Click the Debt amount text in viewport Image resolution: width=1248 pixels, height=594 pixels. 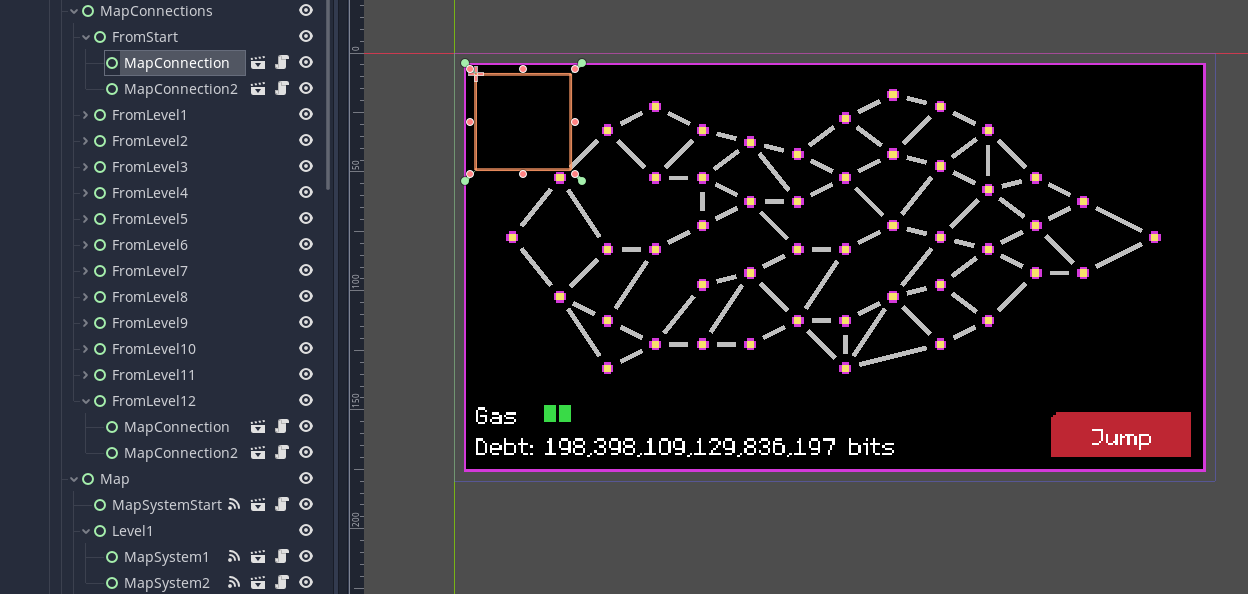tap(685, 447)
